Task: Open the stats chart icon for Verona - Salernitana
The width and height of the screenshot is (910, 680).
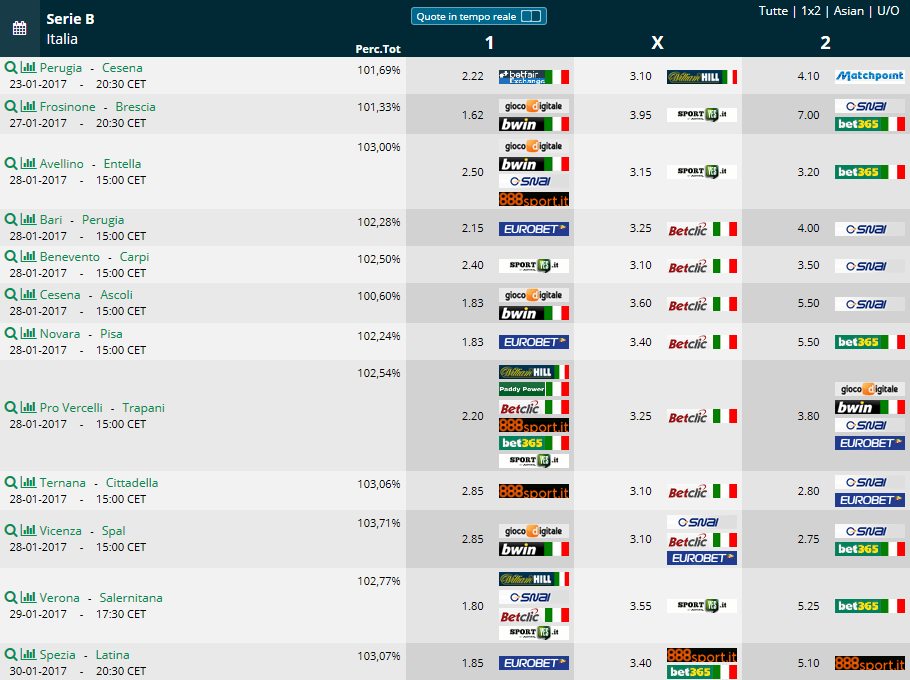Action: click(x=28, y=596)
